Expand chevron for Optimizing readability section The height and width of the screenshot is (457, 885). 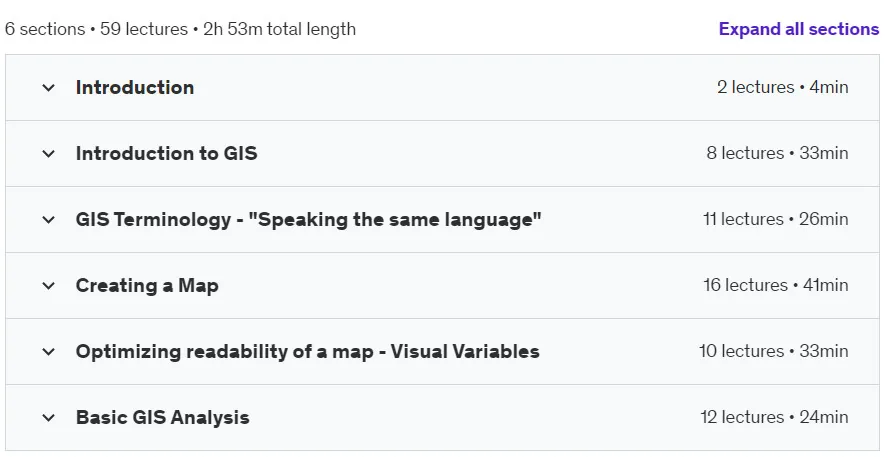coord(49,352)
